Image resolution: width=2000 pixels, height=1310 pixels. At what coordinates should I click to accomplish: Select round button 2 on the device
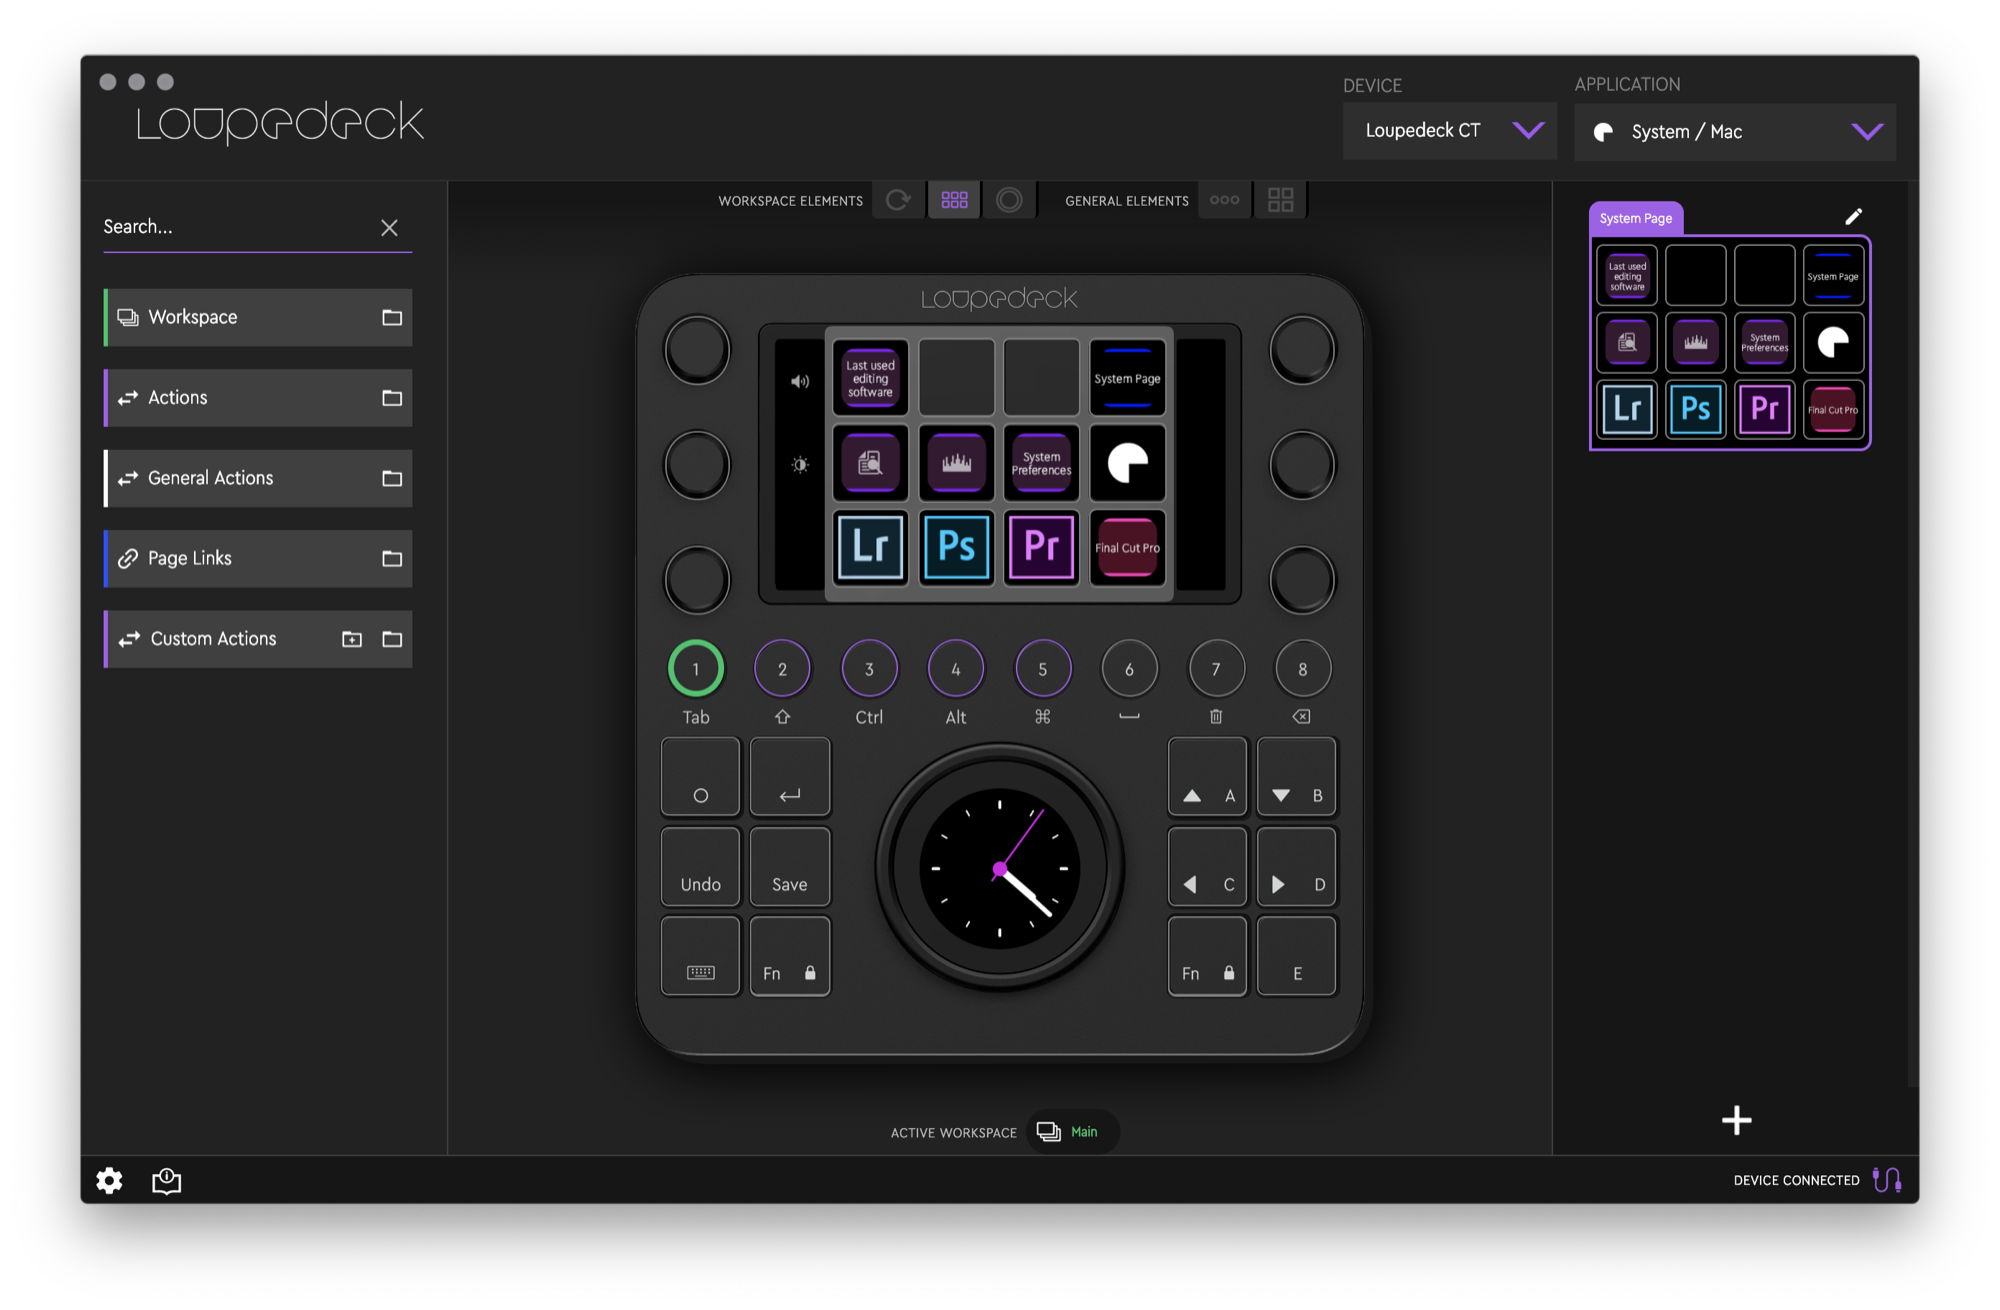[x=782, y=669]
